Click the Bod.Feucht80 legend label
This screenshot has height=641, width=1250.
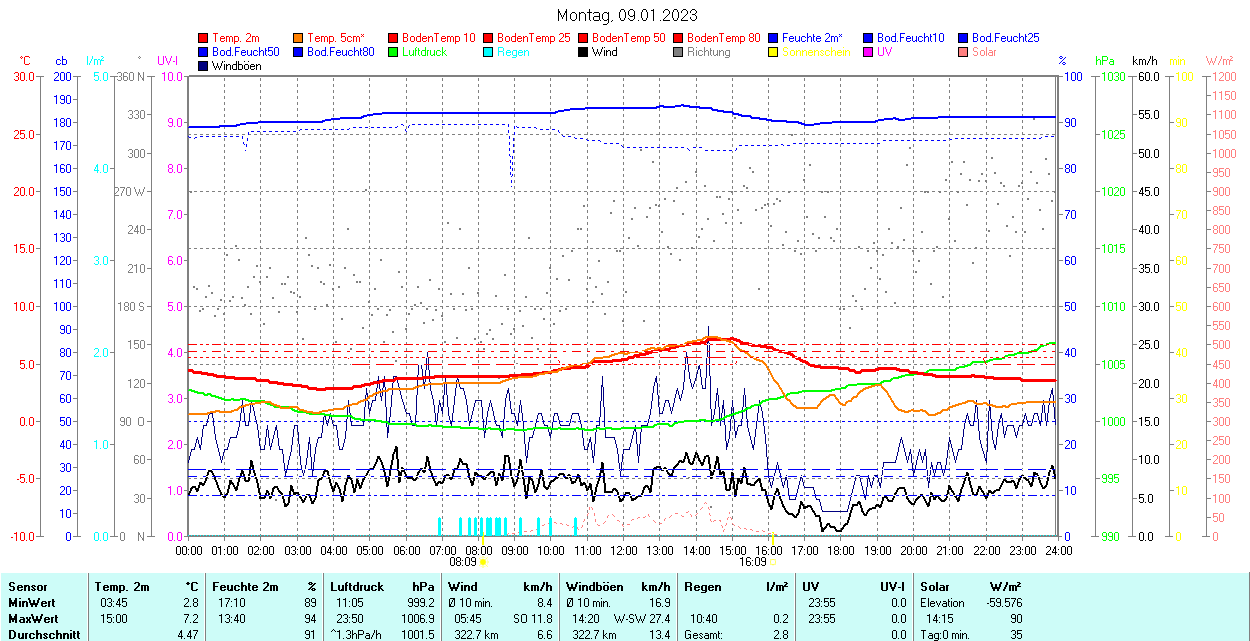(x=340, y=52)
